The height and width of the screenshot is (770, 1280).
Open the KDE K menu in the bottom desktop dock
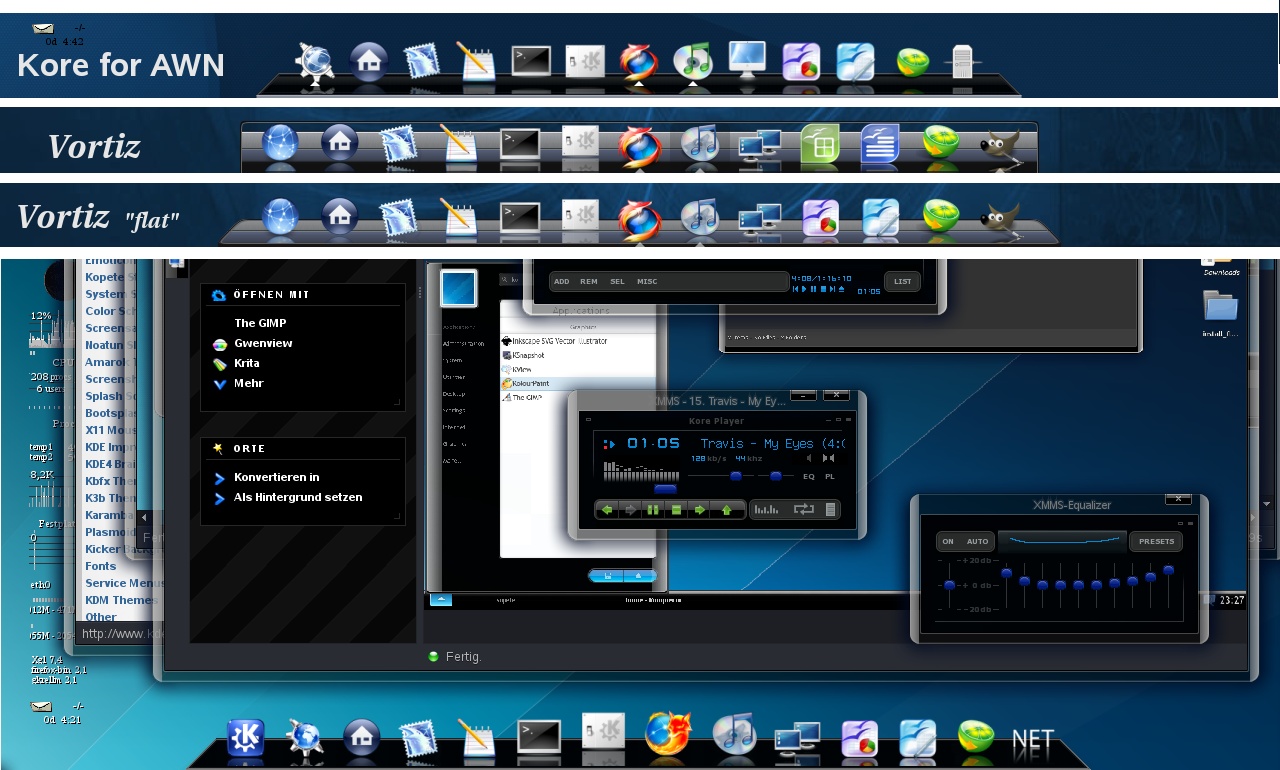245,738
